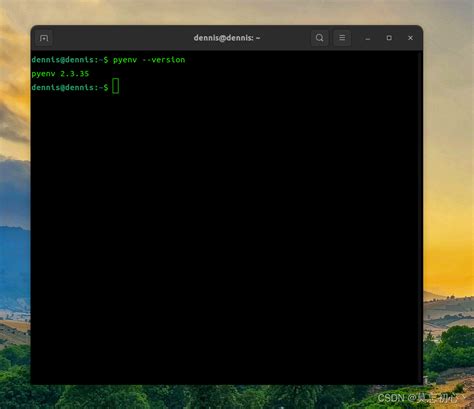The image size is (474, 409).
Task: Open the terminal search icon
Action: coord(319,38)
